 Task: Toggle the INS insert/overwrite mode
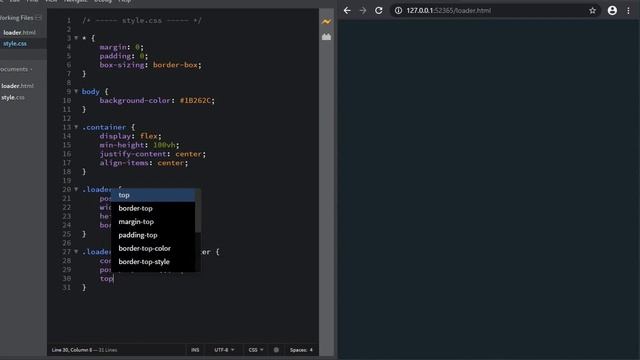point(195,350)
